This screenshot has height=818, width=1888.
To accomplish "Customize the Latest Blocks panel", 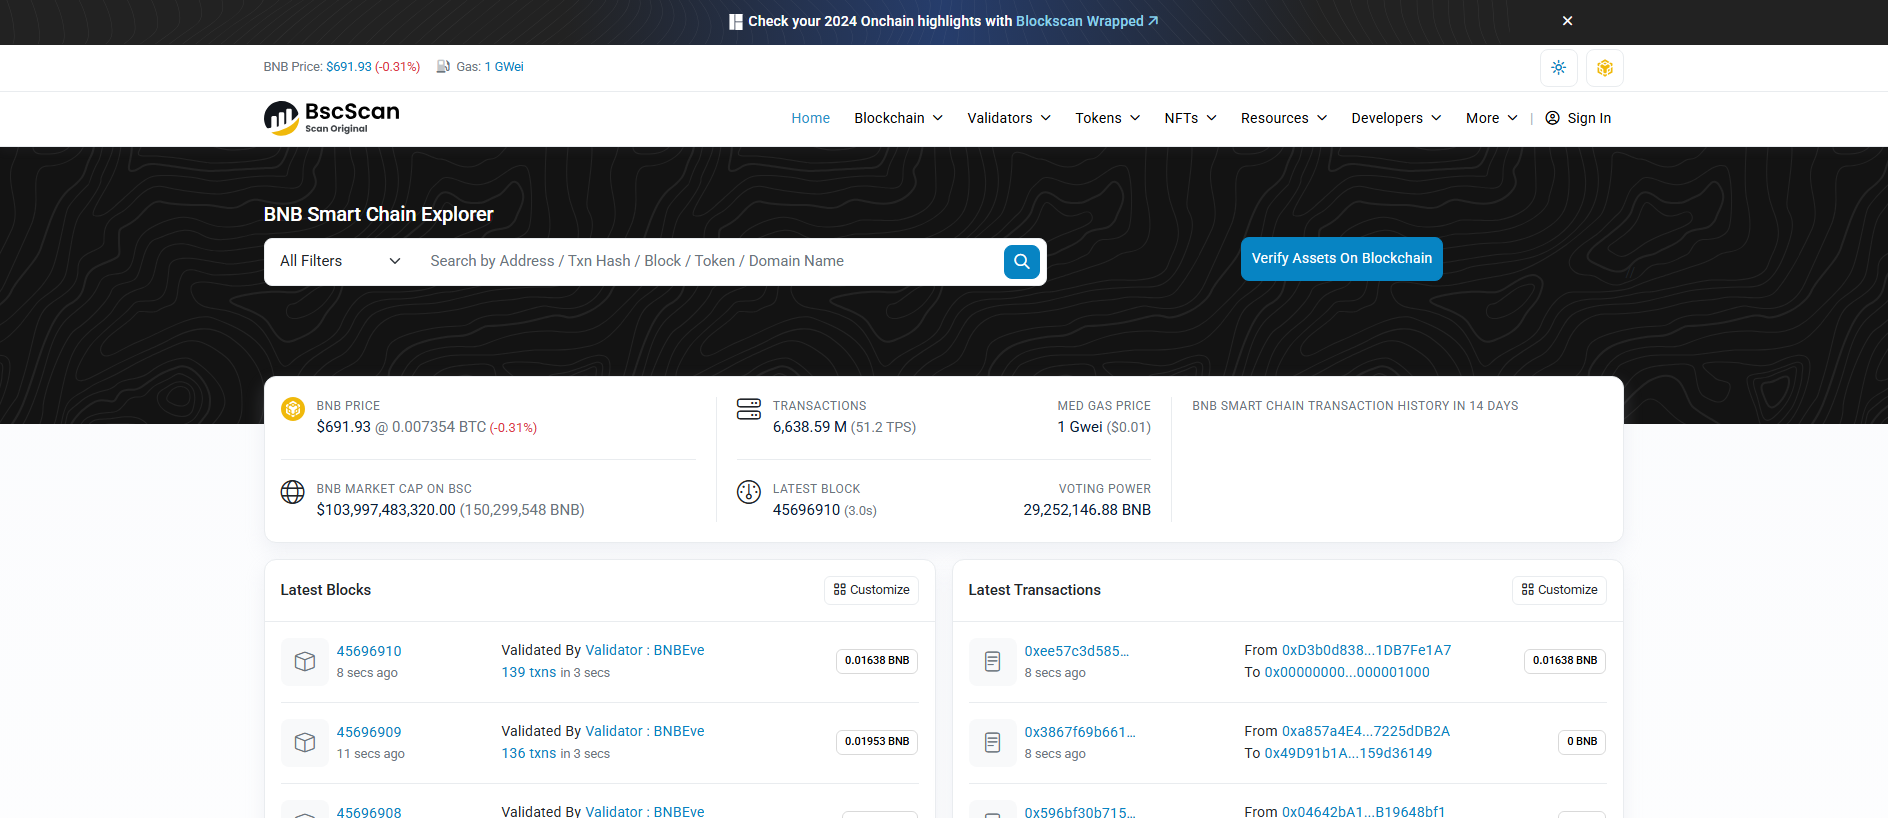I will (x=872, y=590).
